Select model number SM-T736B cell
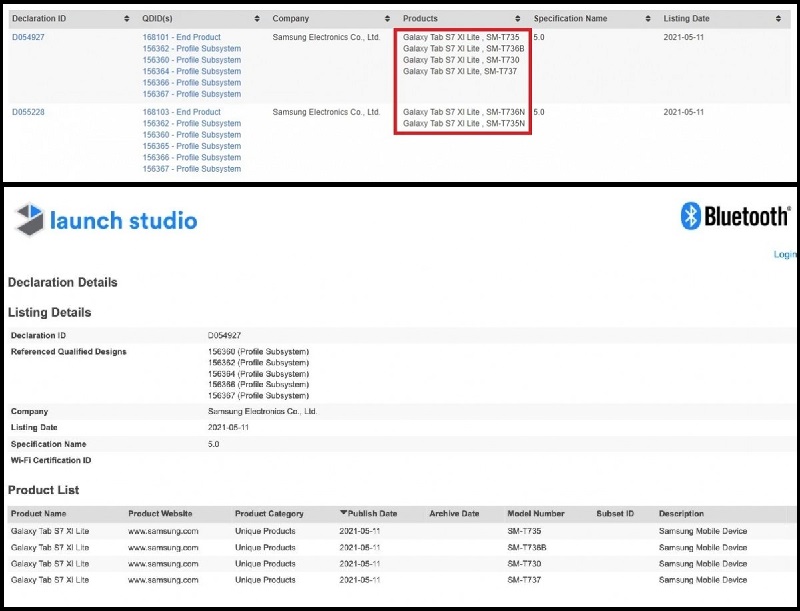Viewport: 800px width, 611px height. pos(527,547)
